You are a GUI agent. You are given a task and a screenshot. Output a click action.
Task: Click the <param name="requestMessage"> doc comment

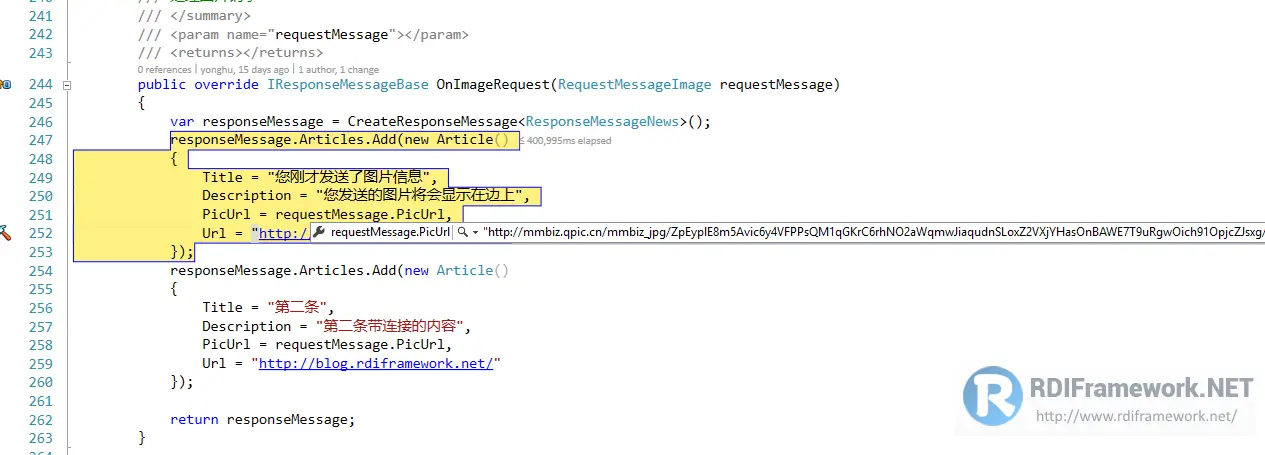[x=303, y=34]
